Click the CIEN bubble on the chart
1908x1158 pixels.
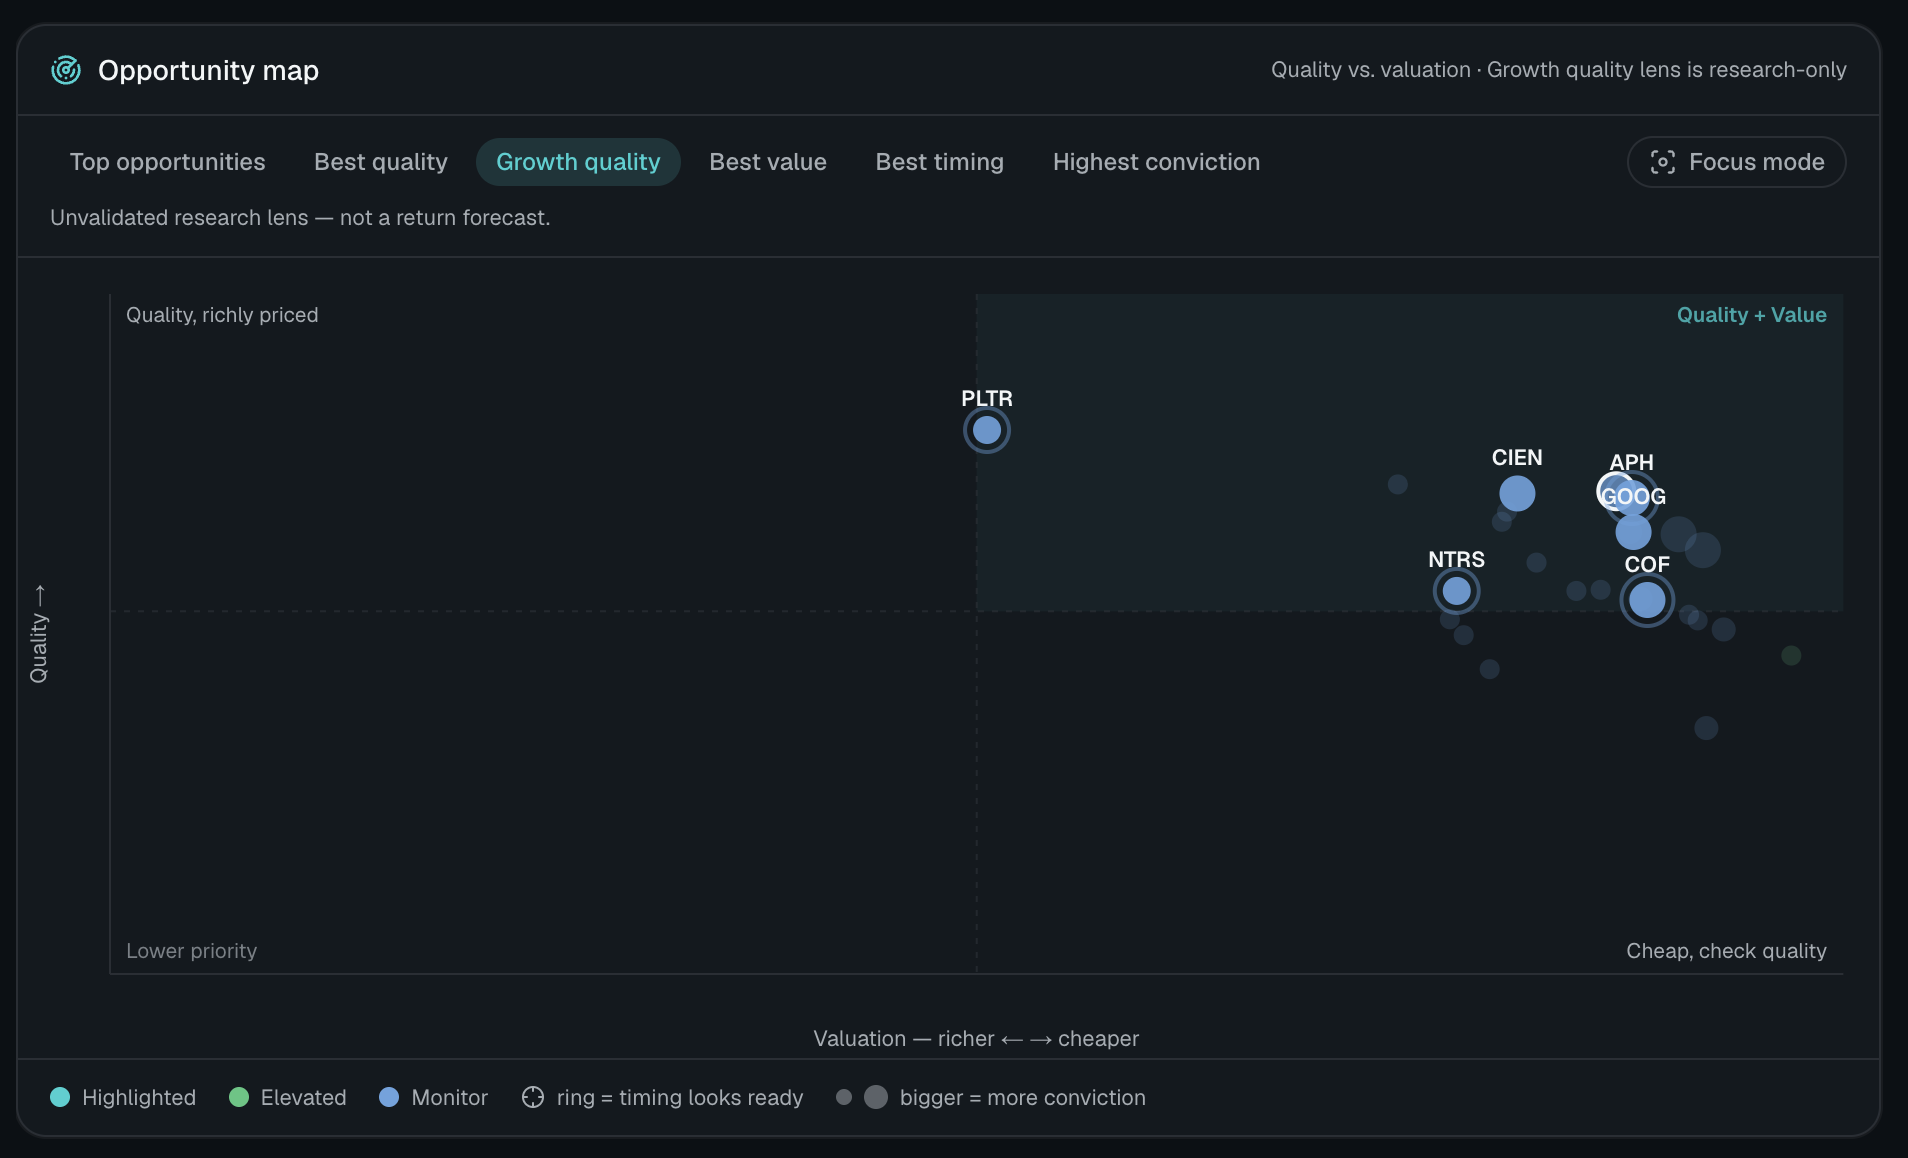[1517, 493]
